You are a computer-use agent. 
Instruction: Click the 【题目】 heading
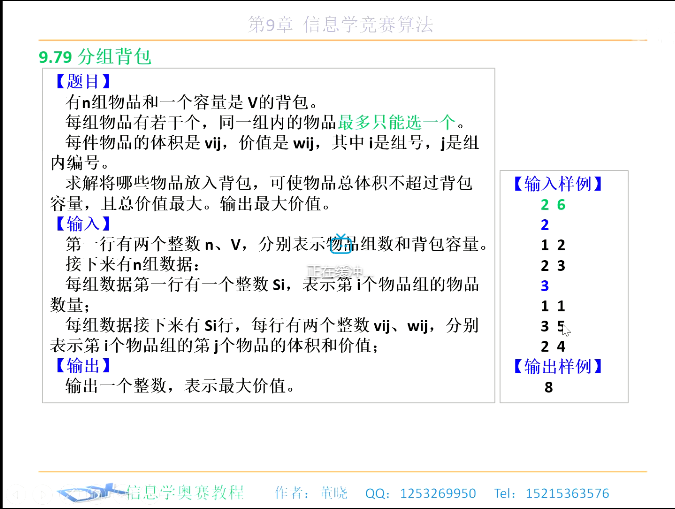83,81
